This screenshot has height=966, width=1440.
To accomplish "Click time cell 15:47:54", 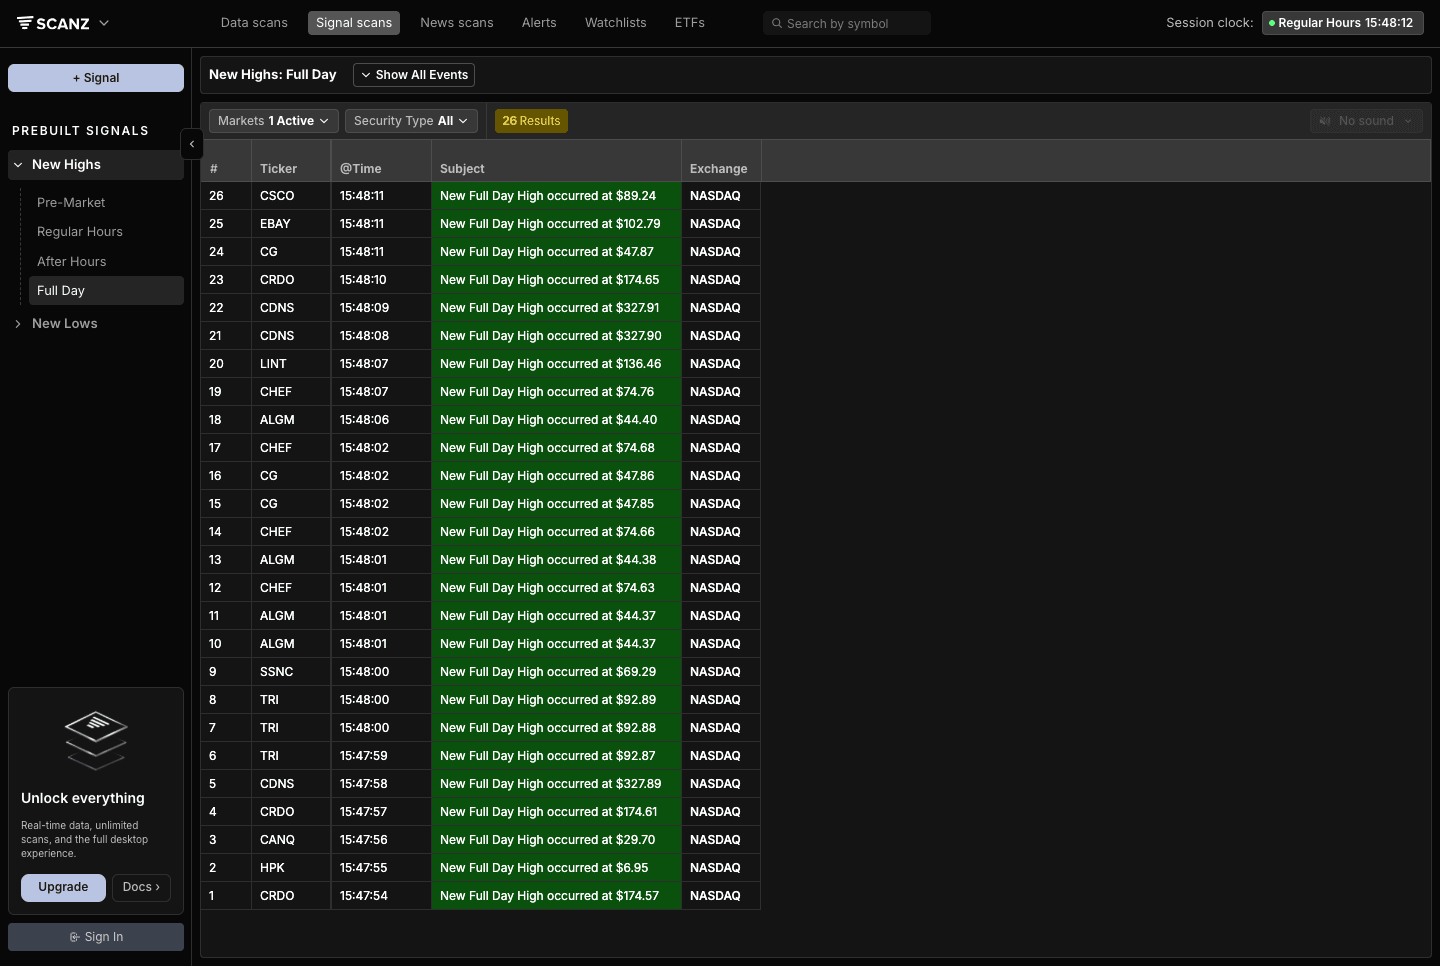I will [x=381, y=896].
